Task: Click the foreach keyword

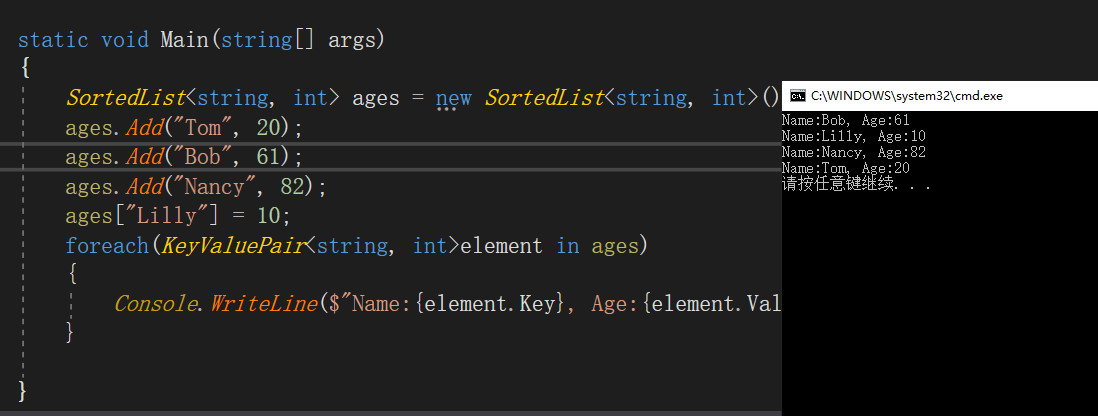Action: [x=107, y=245]
